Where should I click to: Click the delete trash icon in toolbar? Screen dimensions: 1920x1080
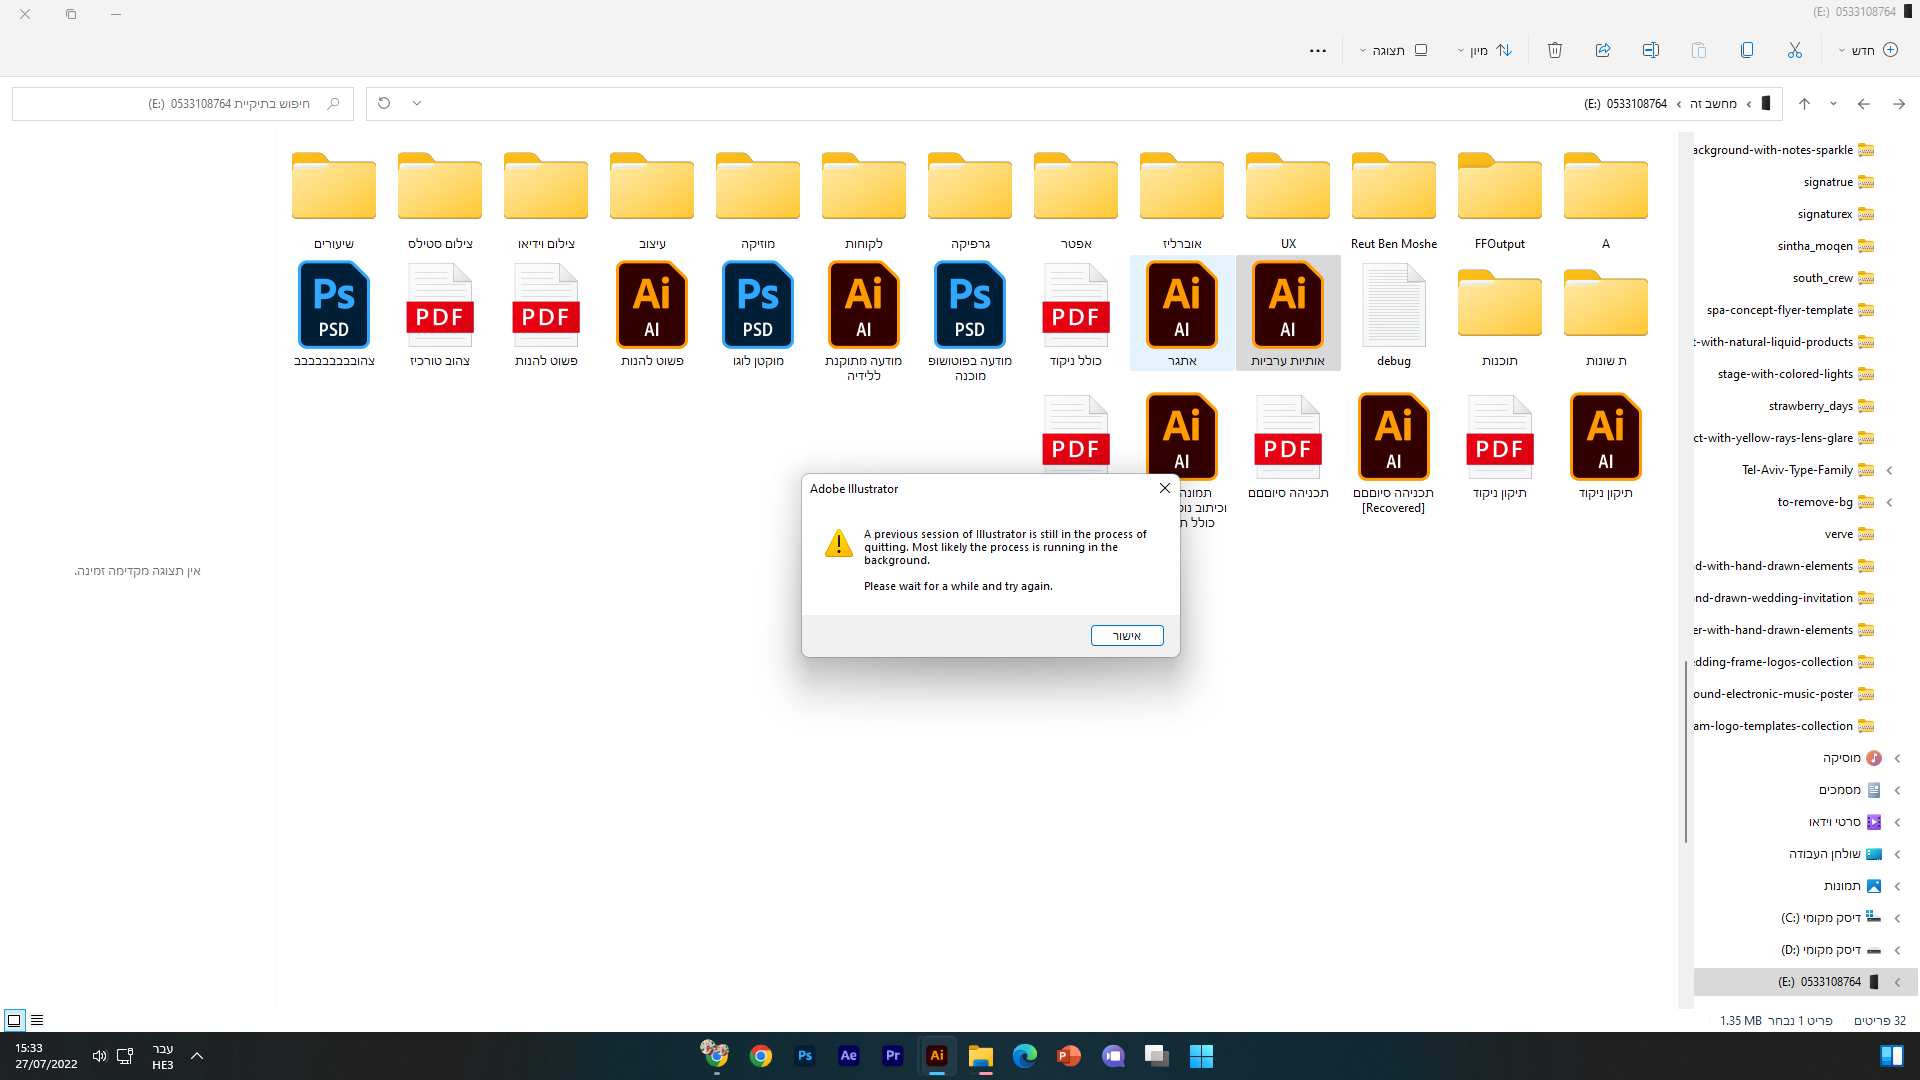(x=1555, y=50)
